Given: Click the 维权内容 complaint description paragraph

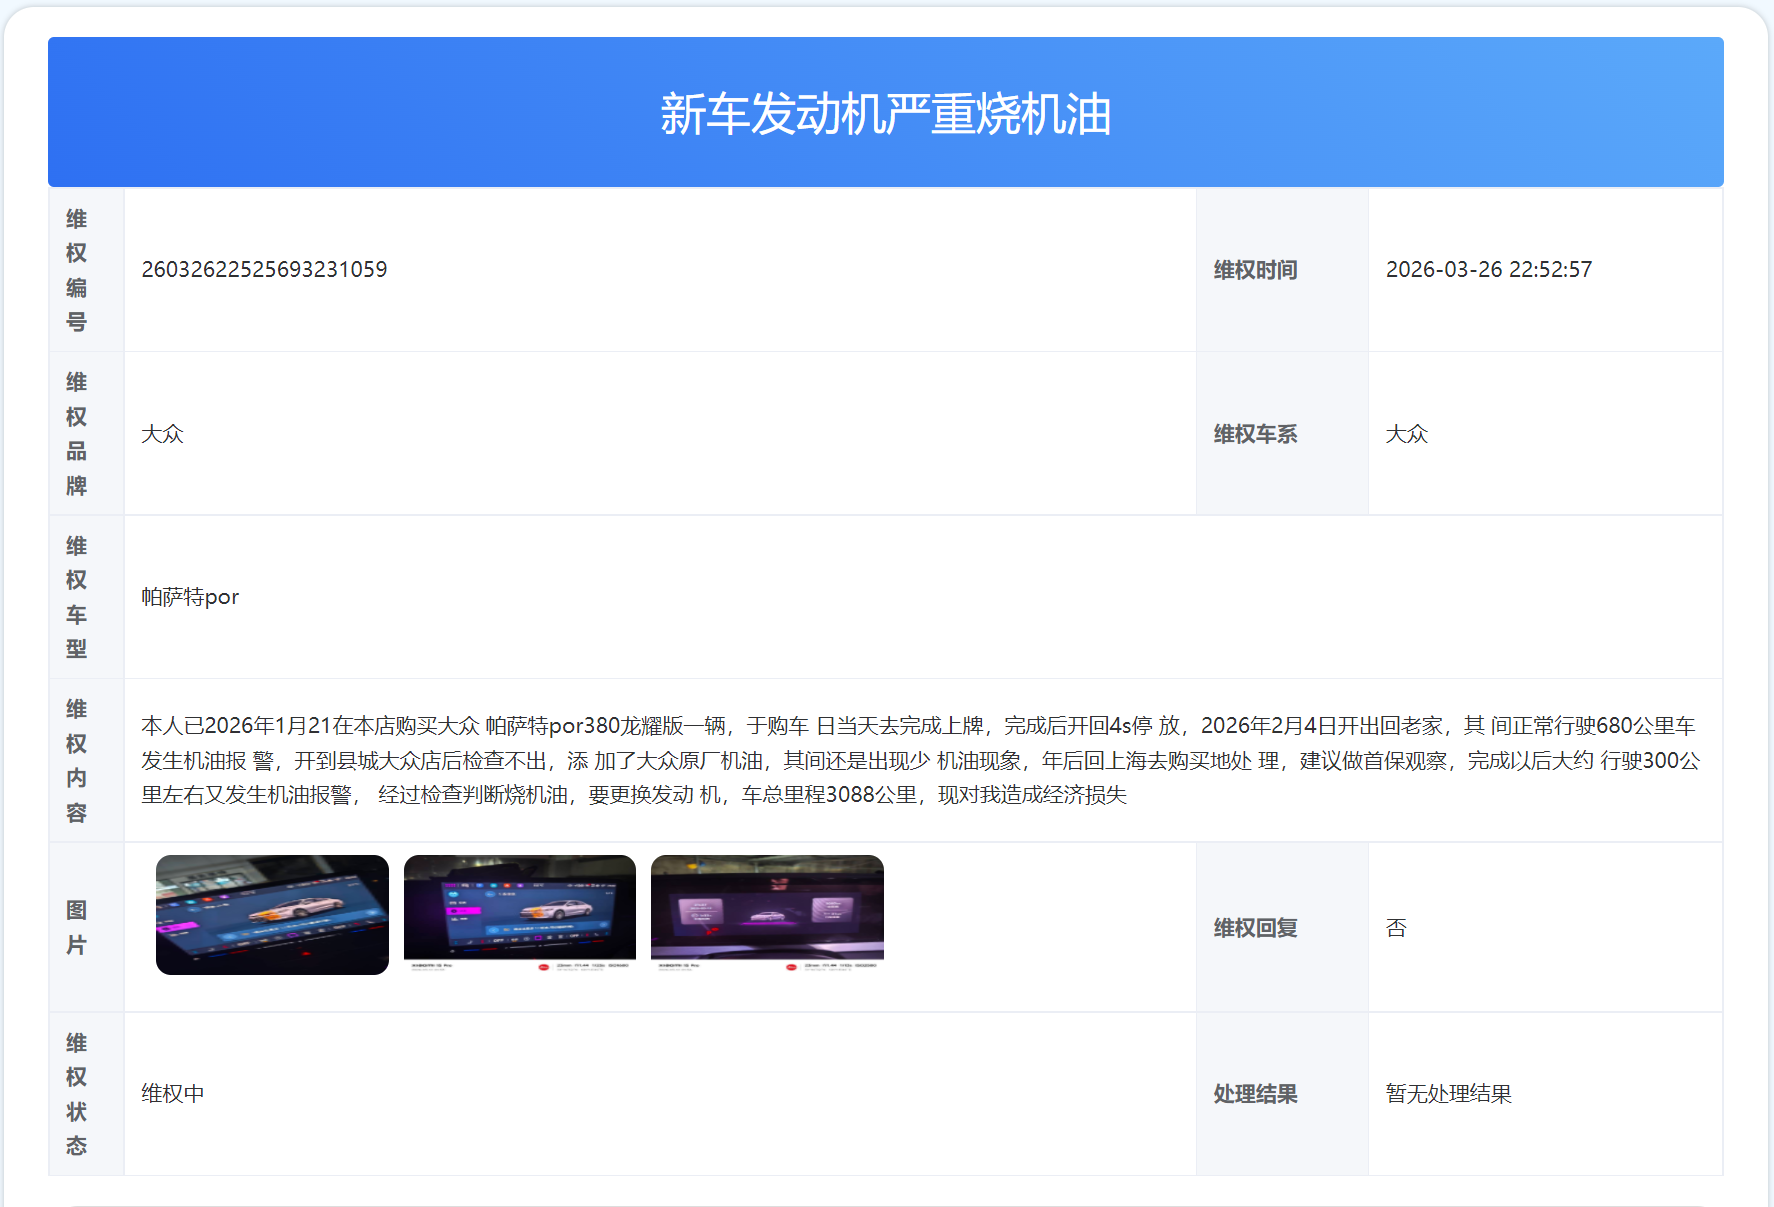Looking at the screenshot, I should point(920,760).
